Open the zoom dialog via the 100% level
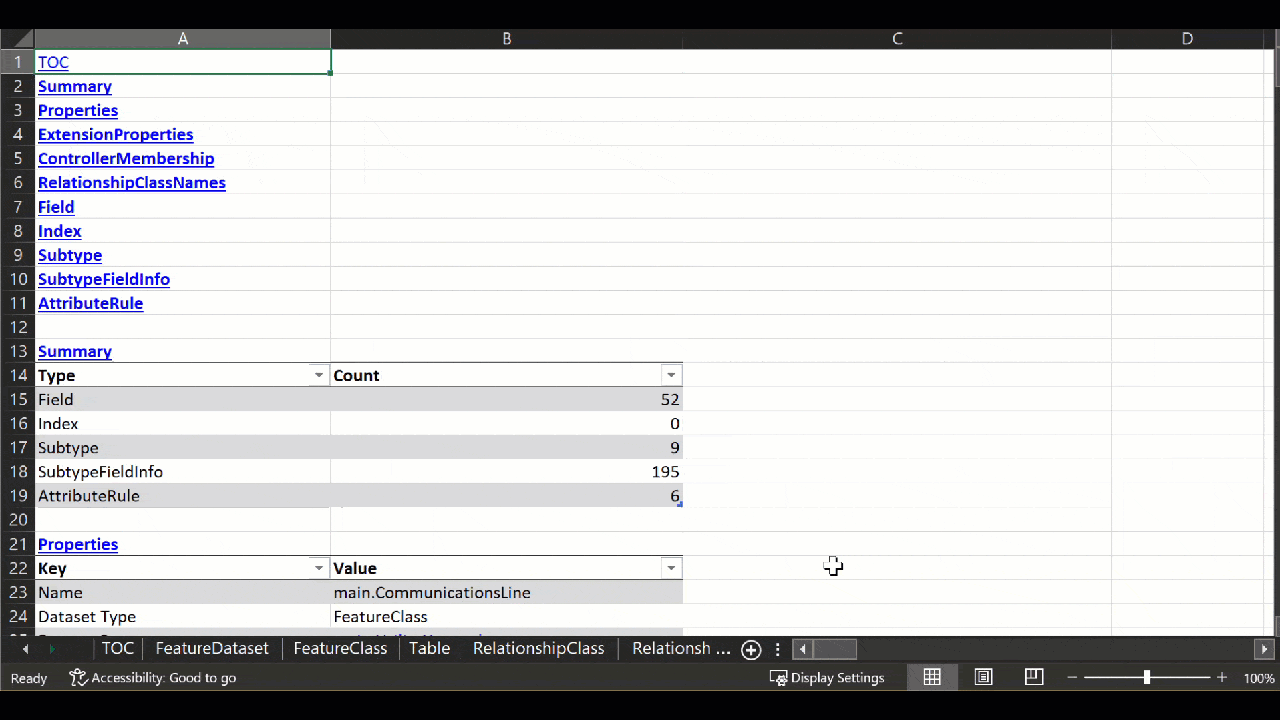This screenshot has height=720, width=1280. pyautogui.click(x=1259, y=678)
